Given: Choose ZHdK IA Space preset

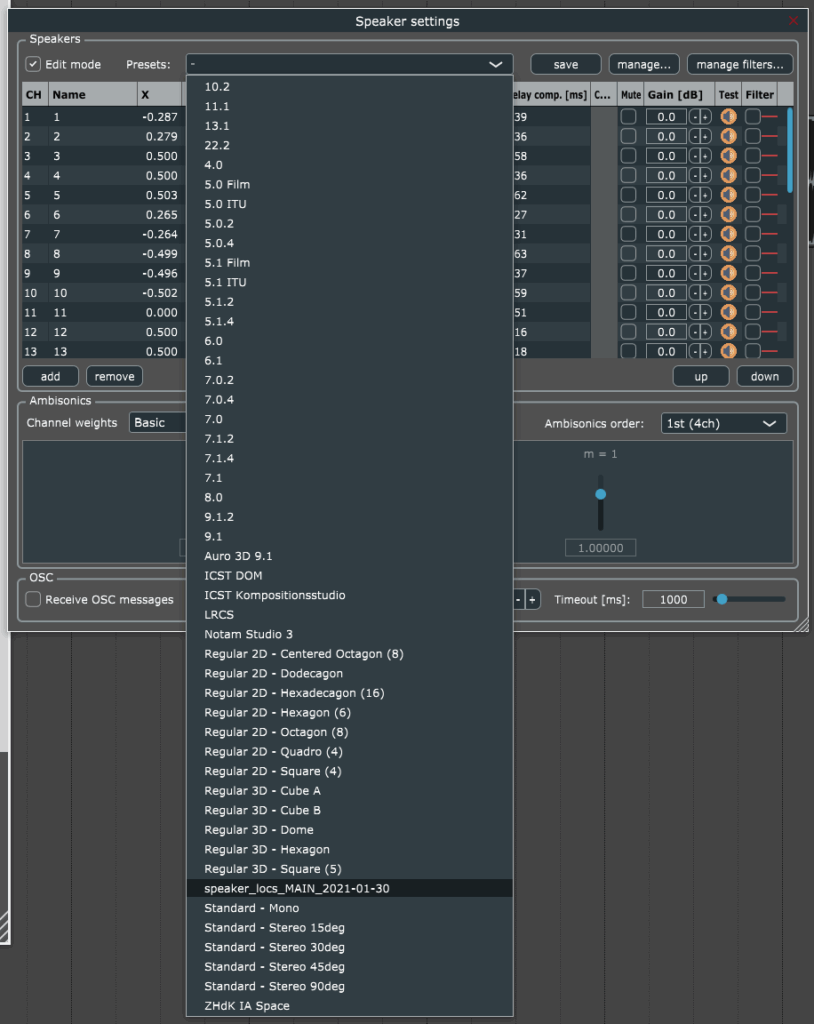Looking at the screenshot, I should point(350,1006).
